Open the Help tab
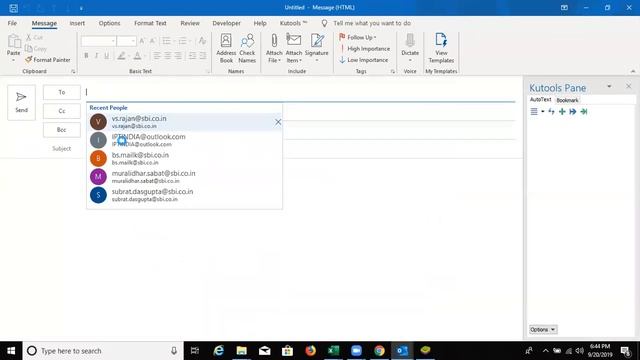Image resolution: width=640 pixels, height=360 pixels. (x=260, y=23)
